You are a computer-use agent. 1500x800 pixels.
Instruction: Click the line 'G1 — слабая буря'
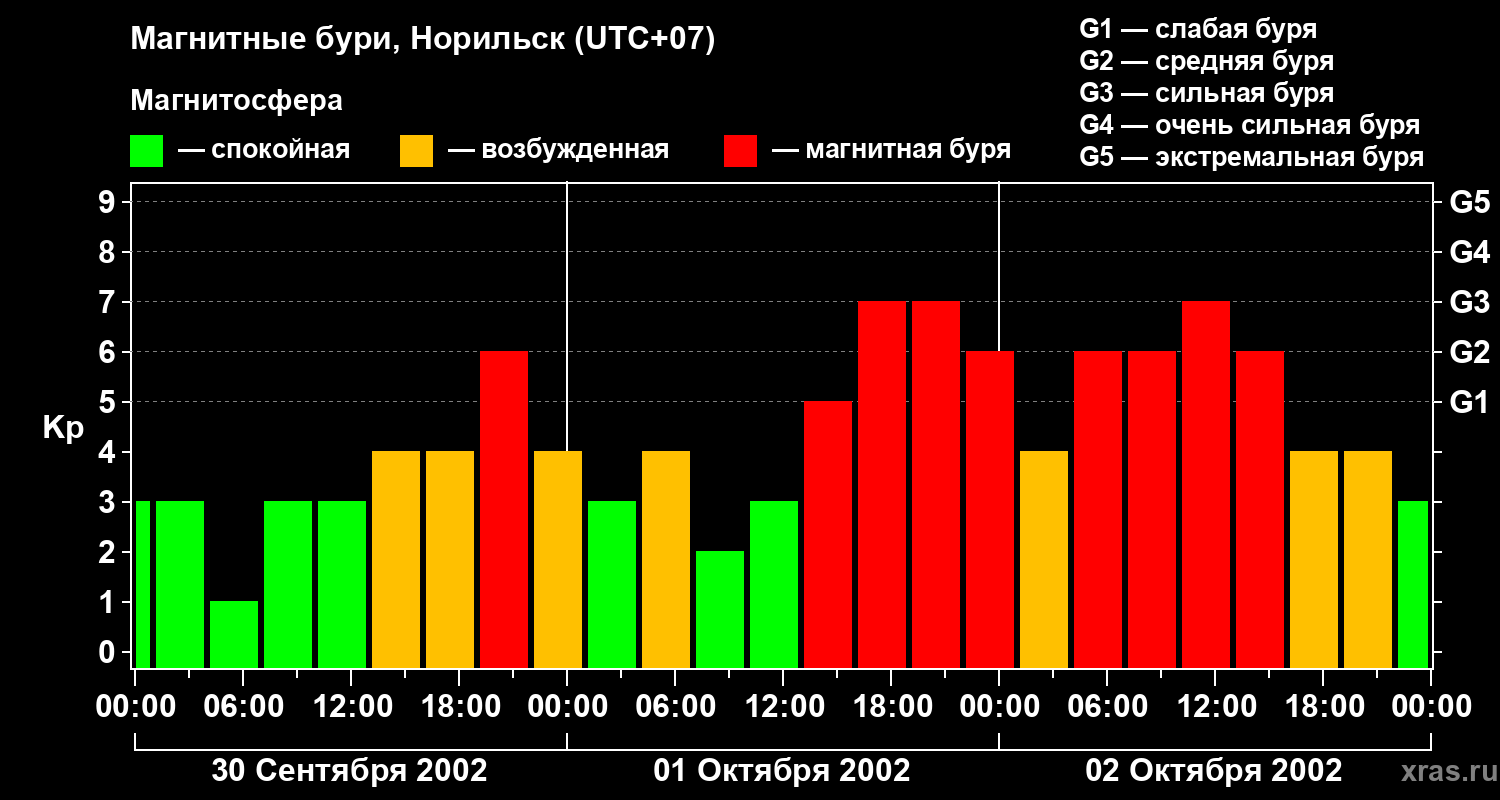(x=1198, y=29)
